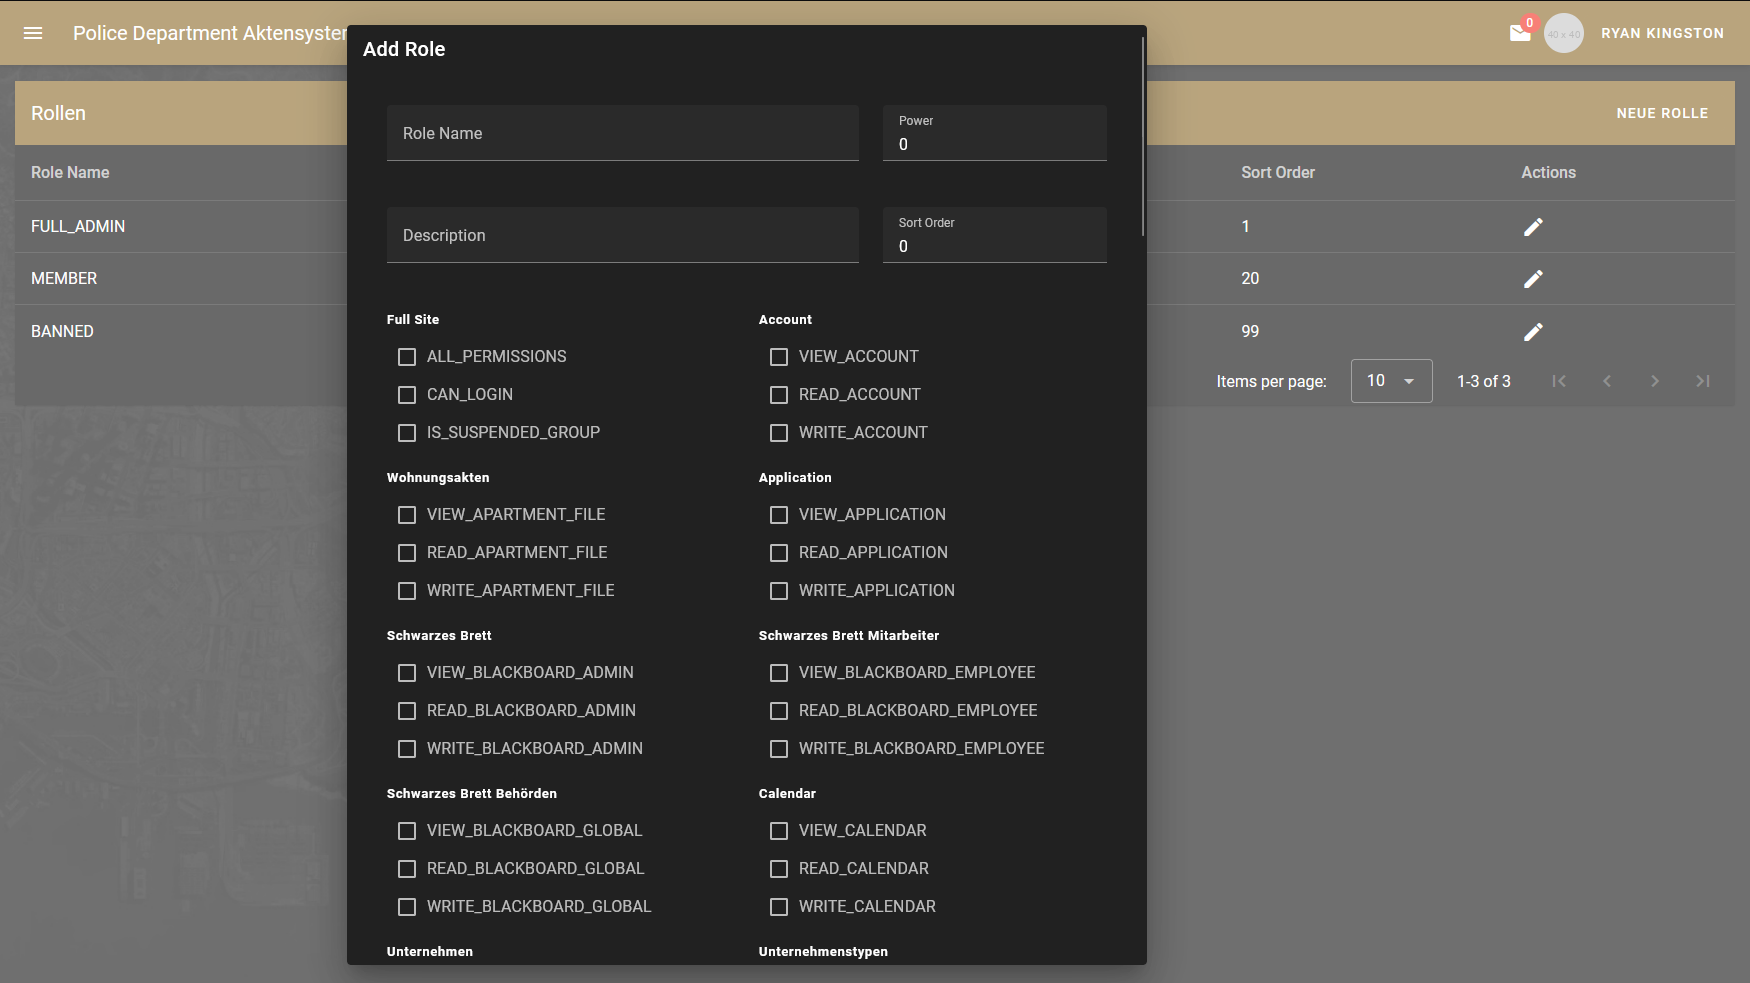Click the Police Department Aktensystem title
The height and width of the screenshot is (983, 1750).
pos(210,33)
